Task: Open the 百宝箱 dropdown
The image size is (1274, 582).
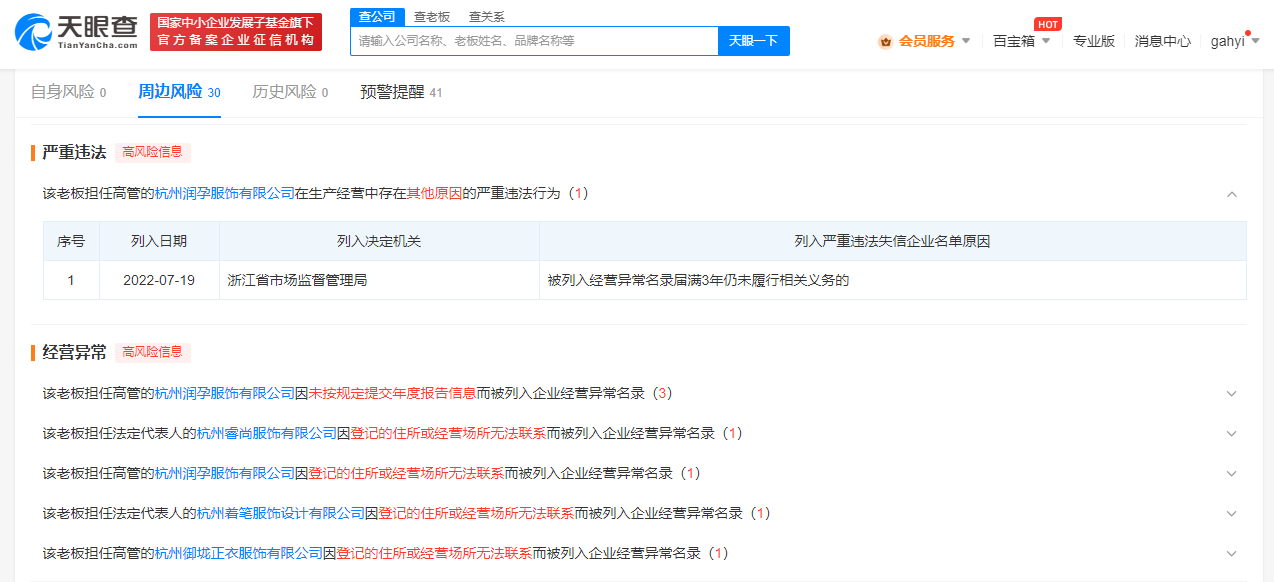Action: click(x=1018, y=40)
